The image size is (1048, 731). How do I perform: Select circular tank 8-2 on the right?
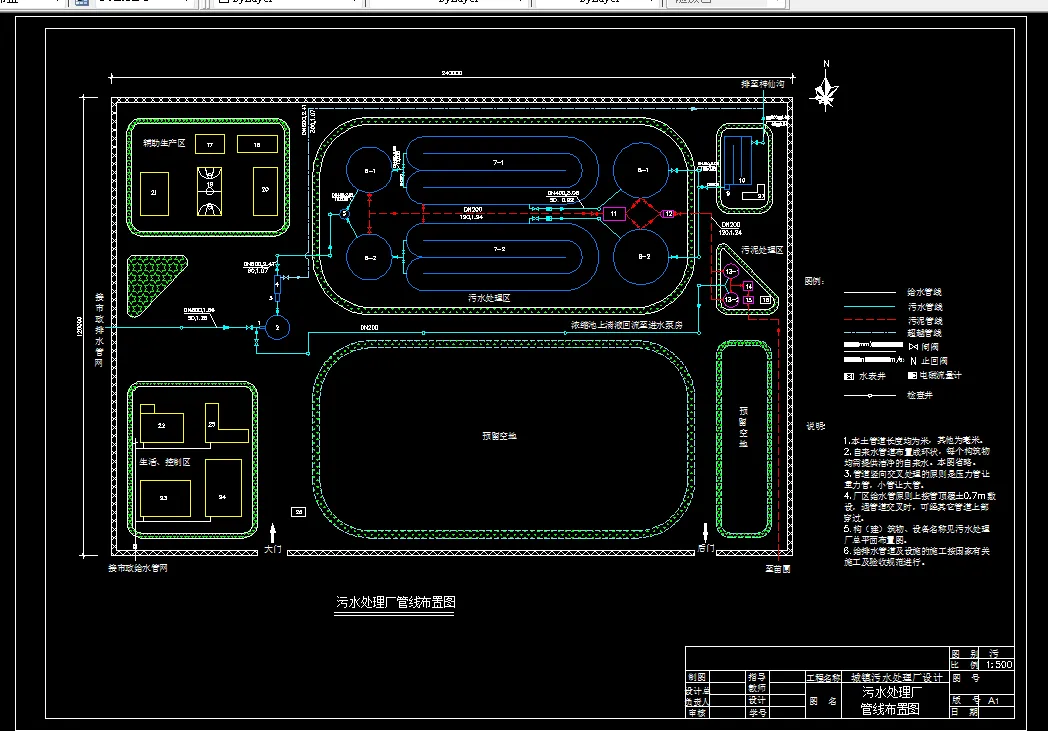click(641, 257)
